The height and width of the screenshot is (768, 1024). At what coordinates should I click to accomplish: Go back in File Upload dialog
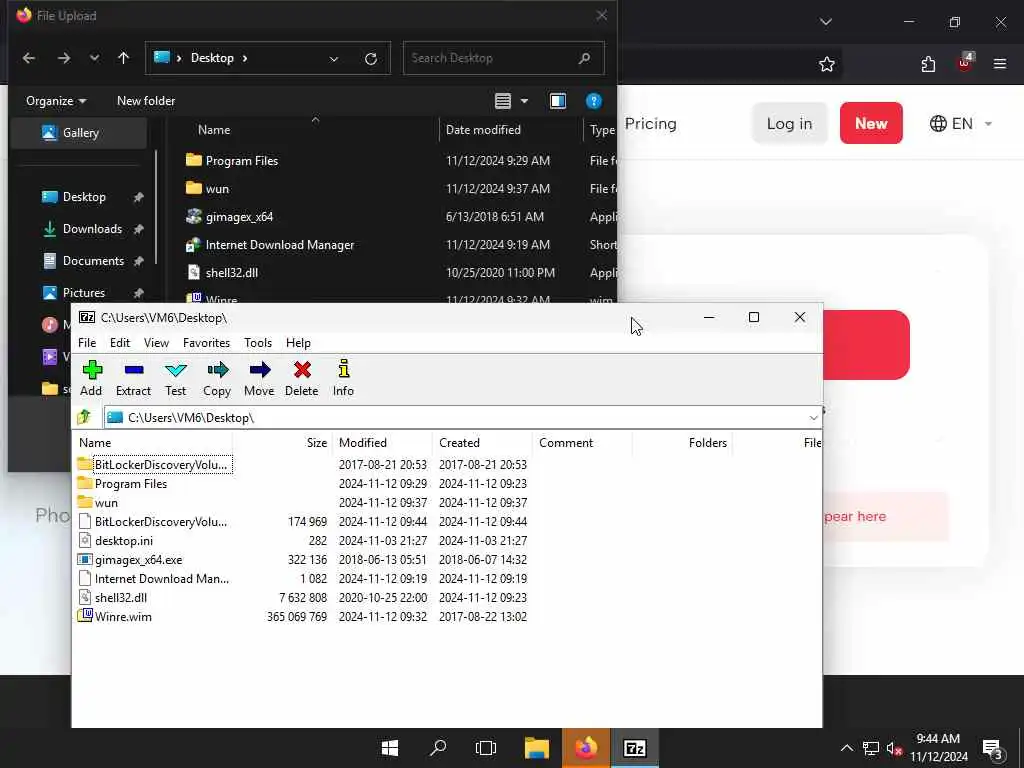(29, 58)
